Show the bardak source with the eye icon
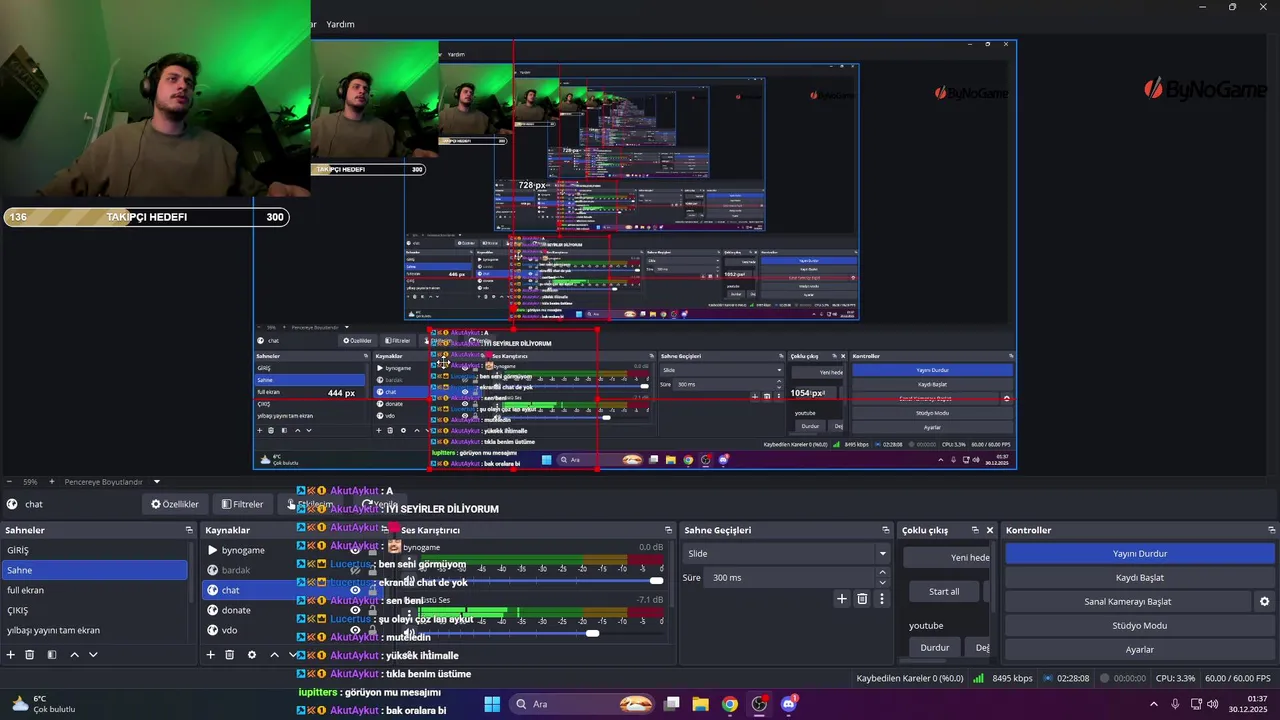The width and height of the screenshot is (1280, 720). point(355,571)
